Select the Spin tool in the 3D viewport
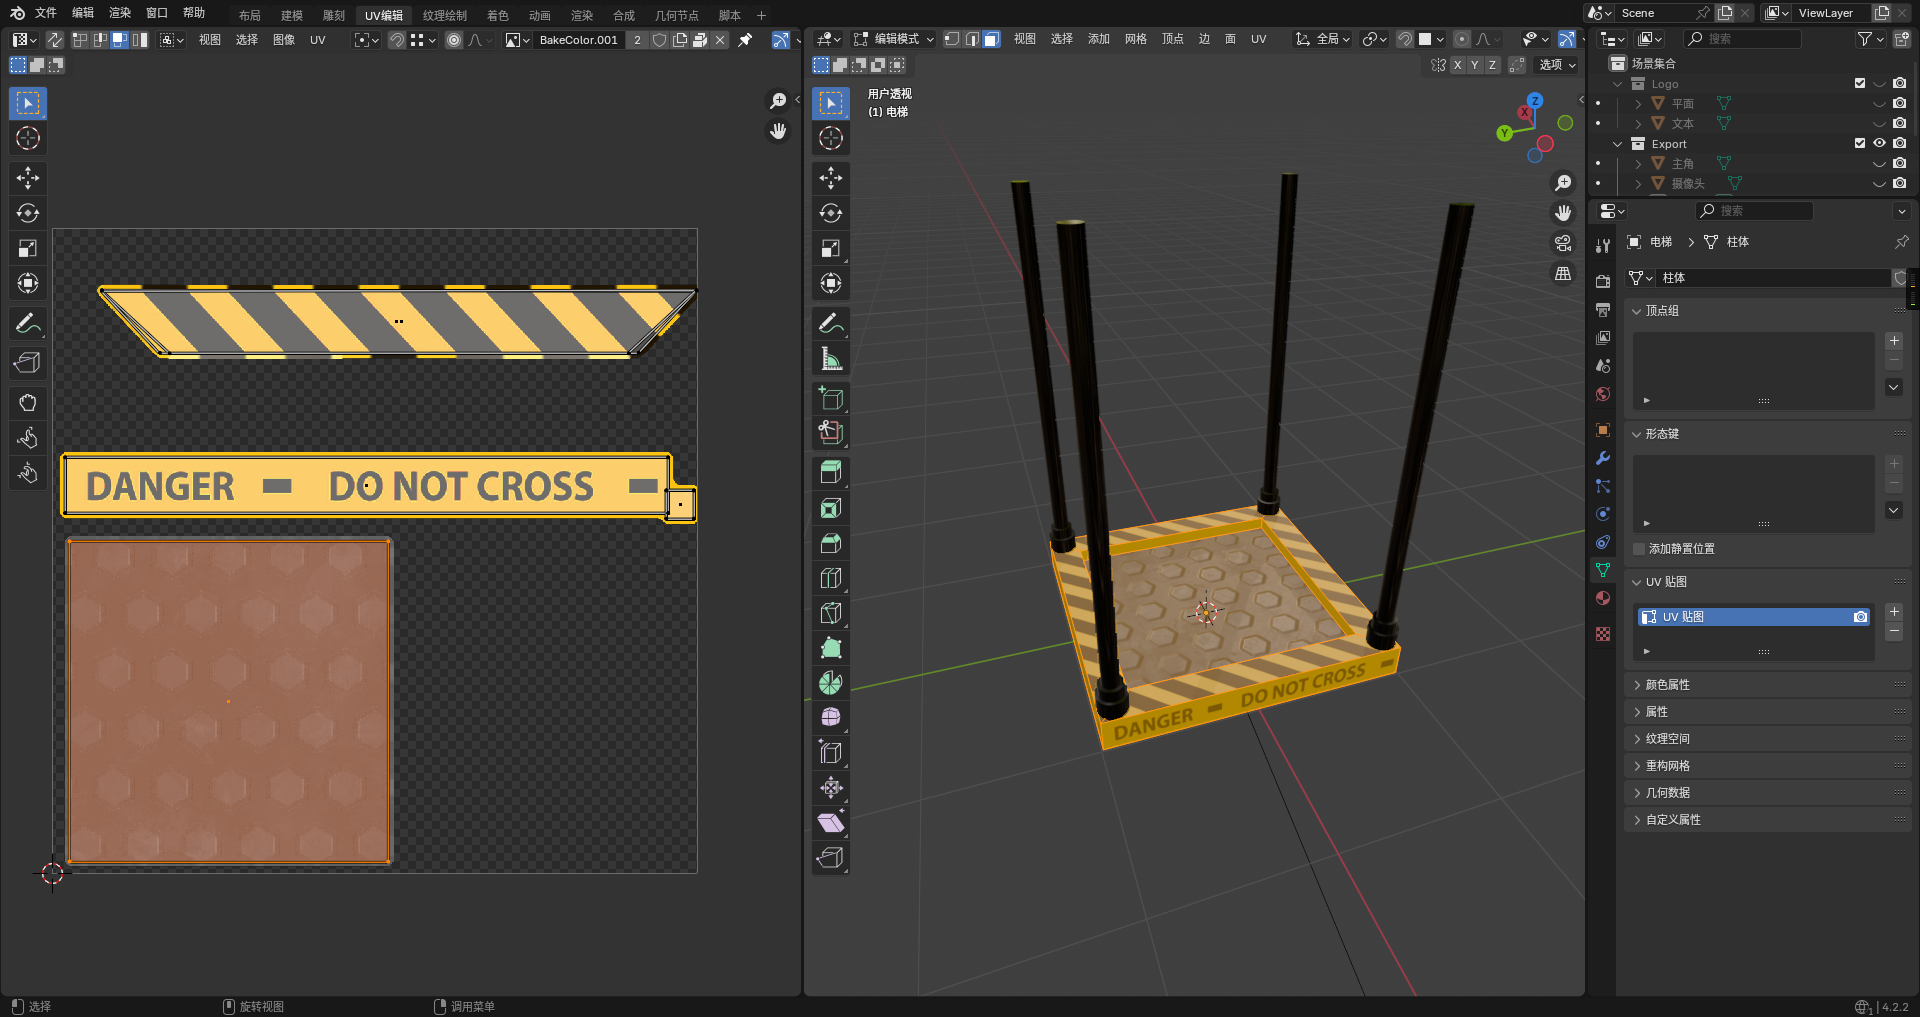 [x=831, y=683]
